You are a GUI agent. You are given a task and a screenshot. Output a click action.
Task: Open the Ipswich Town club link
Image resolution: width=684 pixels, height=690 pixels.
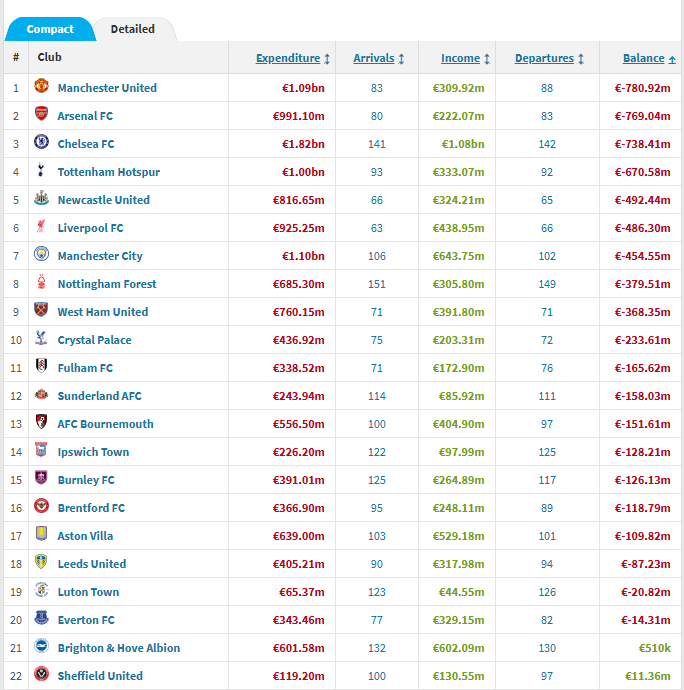pyautogui.click(x=93, y=452)
